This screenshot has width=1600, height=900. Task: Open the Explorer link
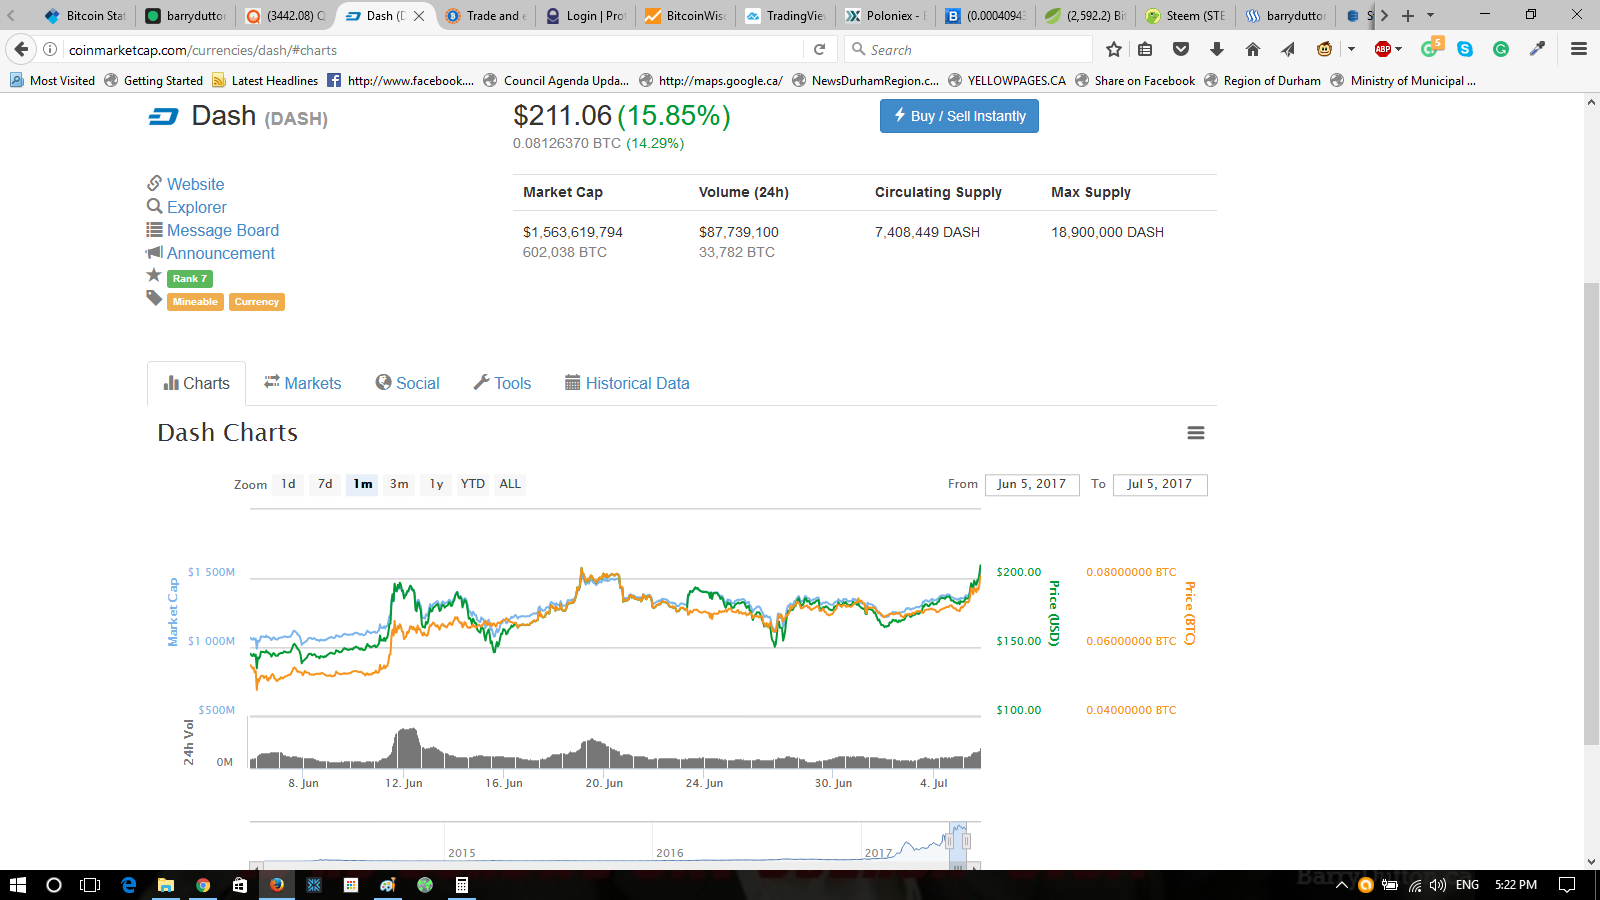click(x=196, y=207)
